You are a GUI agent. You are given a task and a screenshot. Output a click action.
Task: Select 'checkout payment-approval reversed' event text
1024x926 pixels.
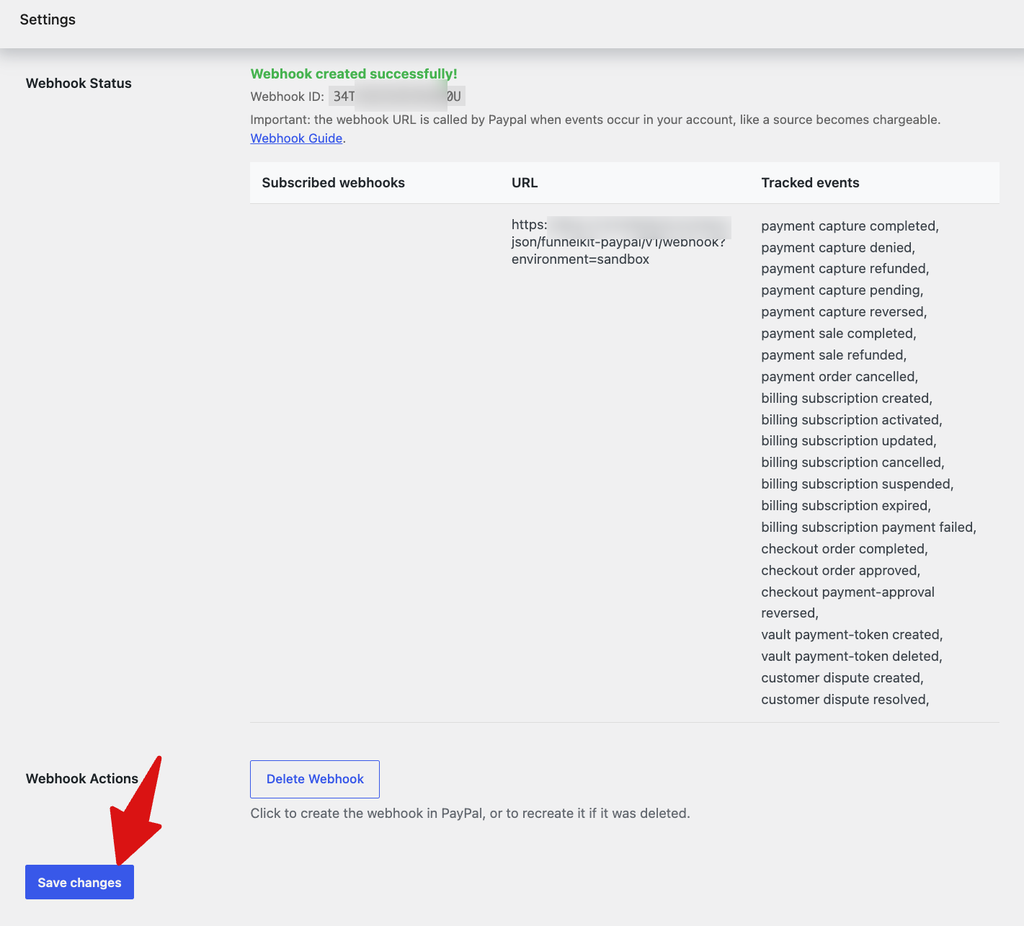click(x=848, y=602)
